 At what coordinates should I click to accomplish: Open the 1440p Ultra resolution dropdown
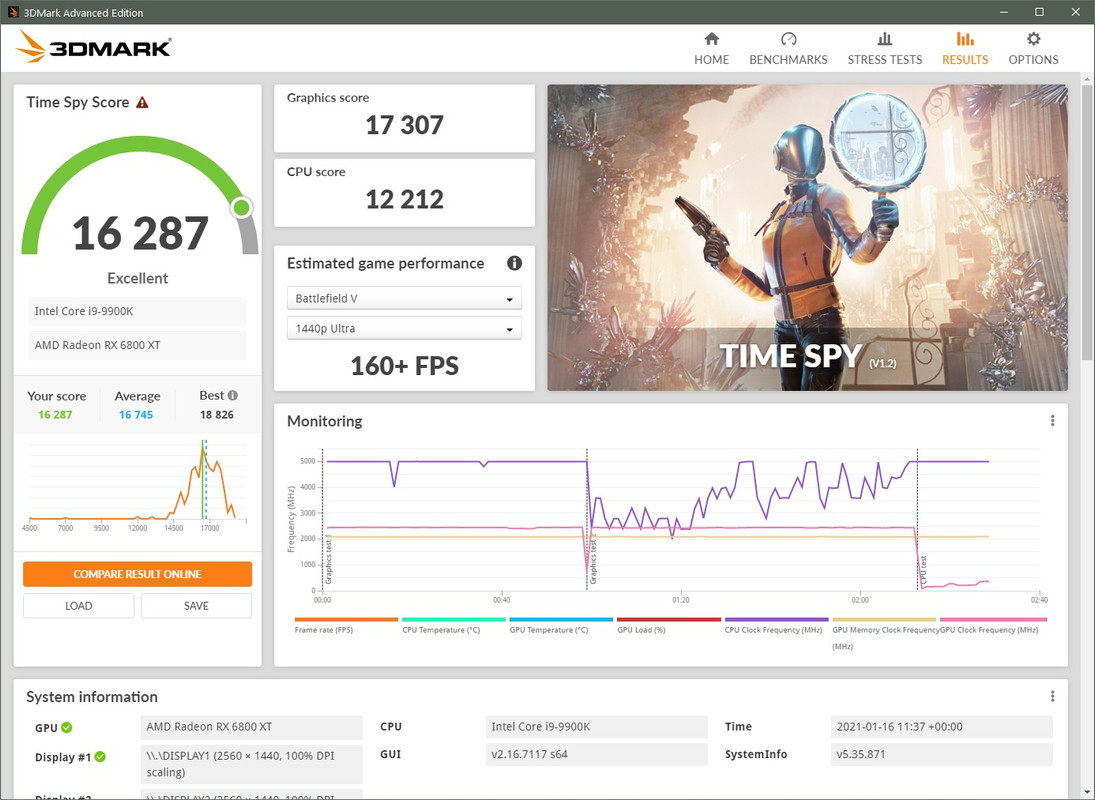click(x=404, y=328)
